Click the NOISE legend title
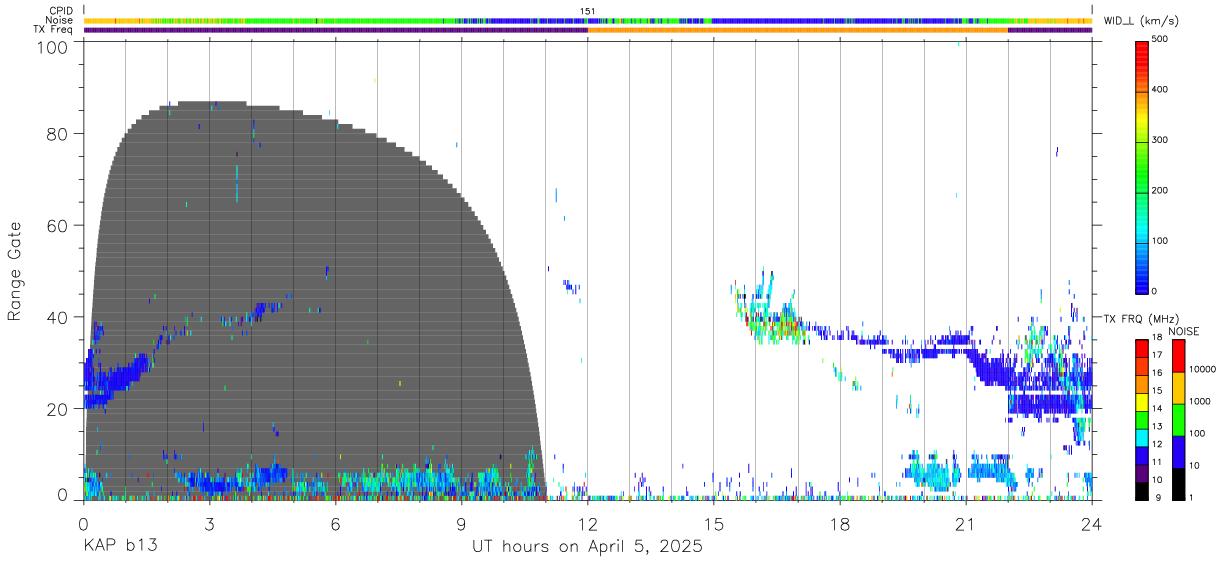1228x567 pixels. click(x=1183, y=331)
